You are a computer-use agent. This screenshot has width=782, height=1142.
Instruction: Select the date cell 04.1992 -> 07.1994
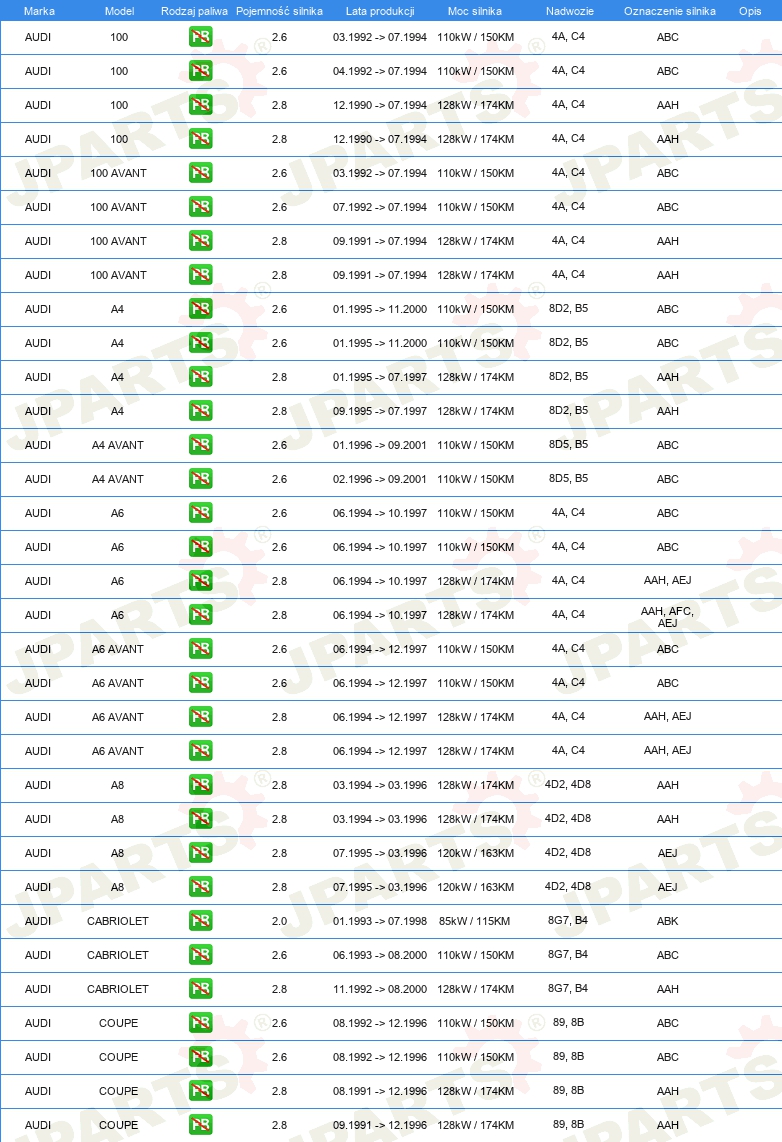tap(380, 71)
